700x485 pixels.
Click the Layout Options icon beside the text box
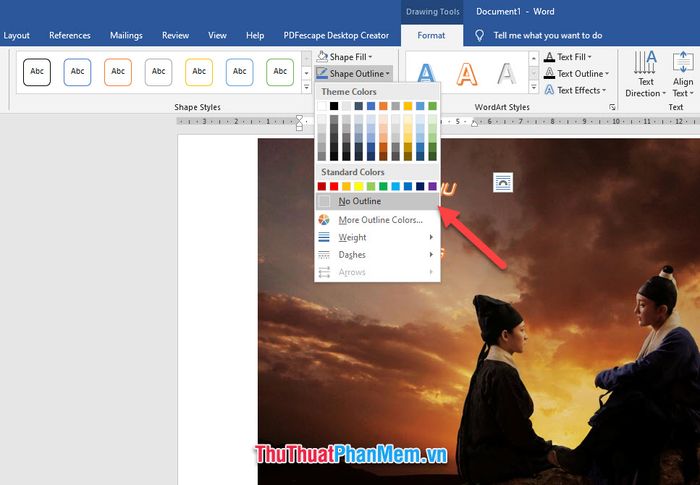503,182
